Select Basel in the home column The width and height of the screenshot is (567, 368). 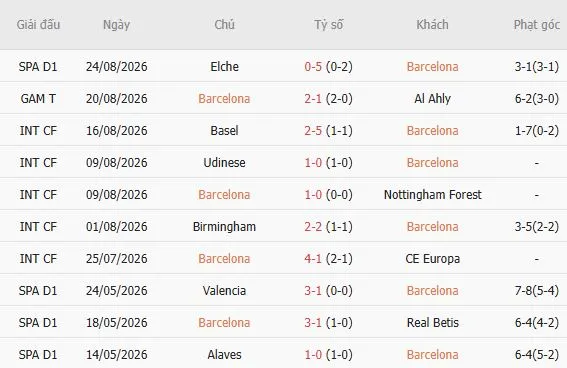[x=224, y=130]
